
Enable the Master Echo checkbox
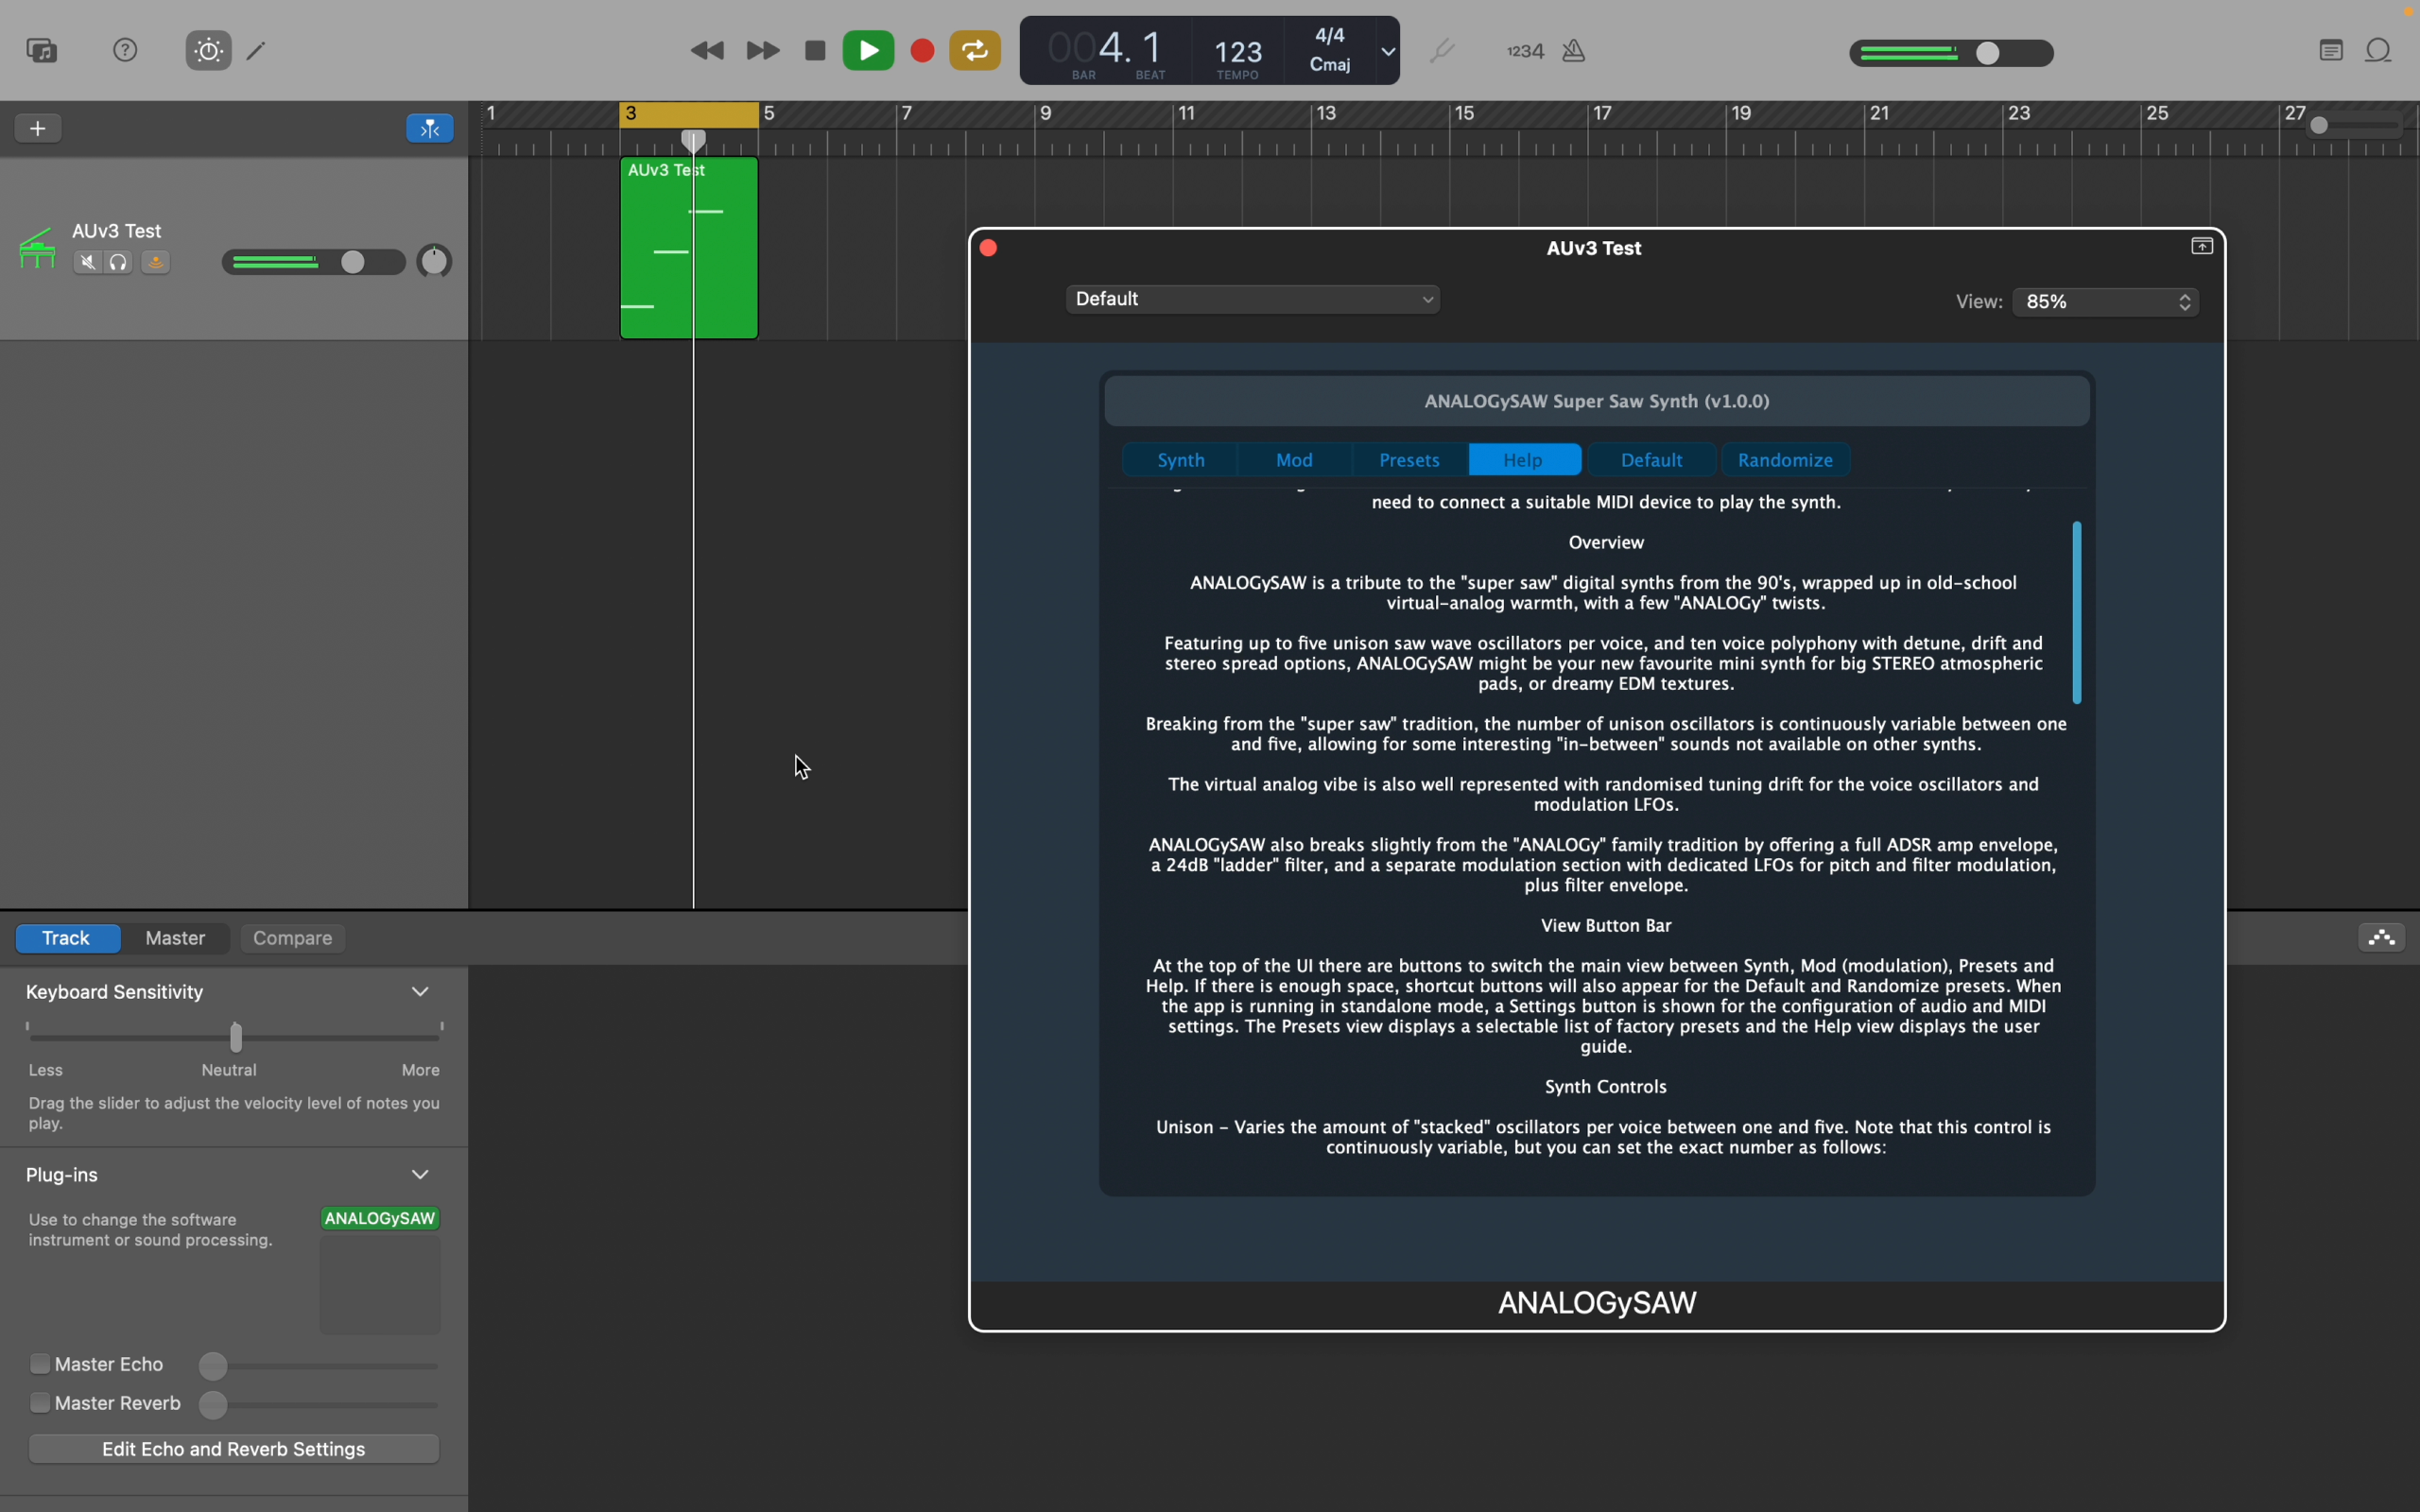pyautogui.click(x=40, y=1364)
